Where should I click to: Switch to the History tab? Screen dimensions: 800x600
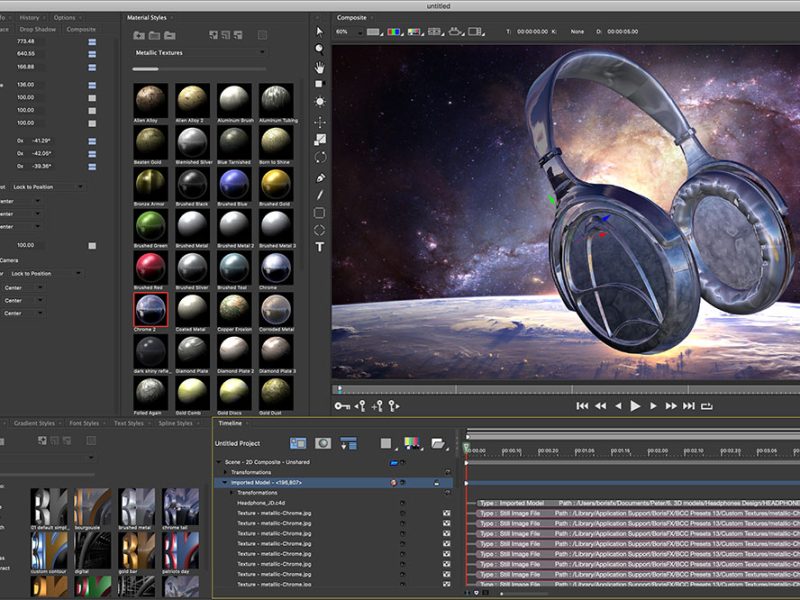click(29, 17)
